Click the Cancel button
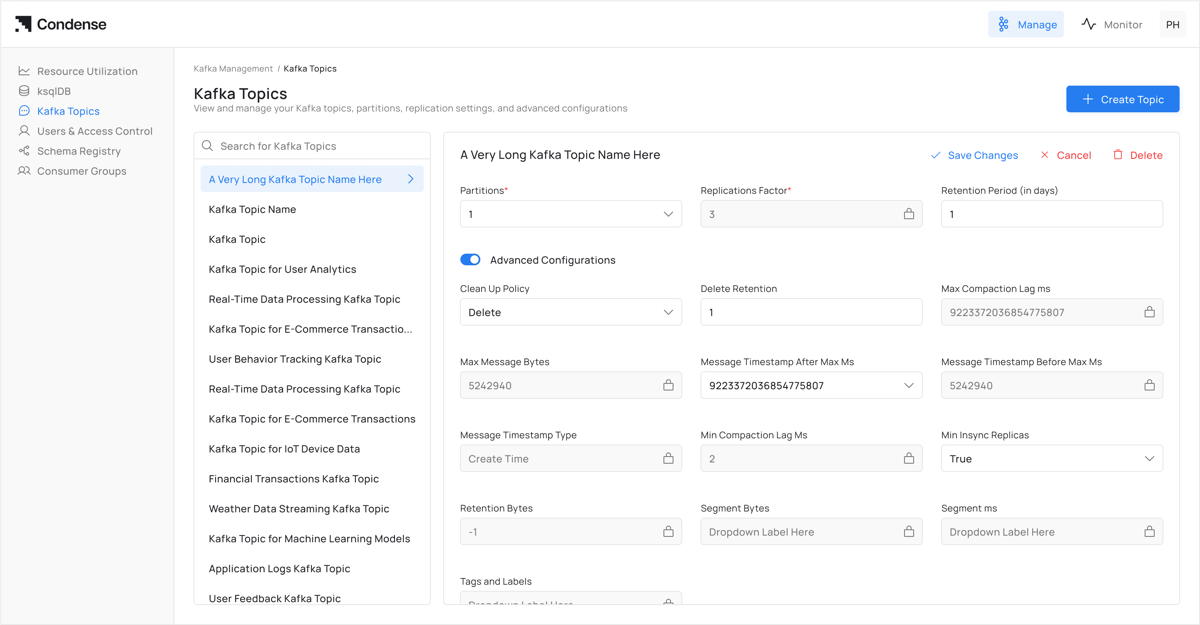 click(1065, 155)
